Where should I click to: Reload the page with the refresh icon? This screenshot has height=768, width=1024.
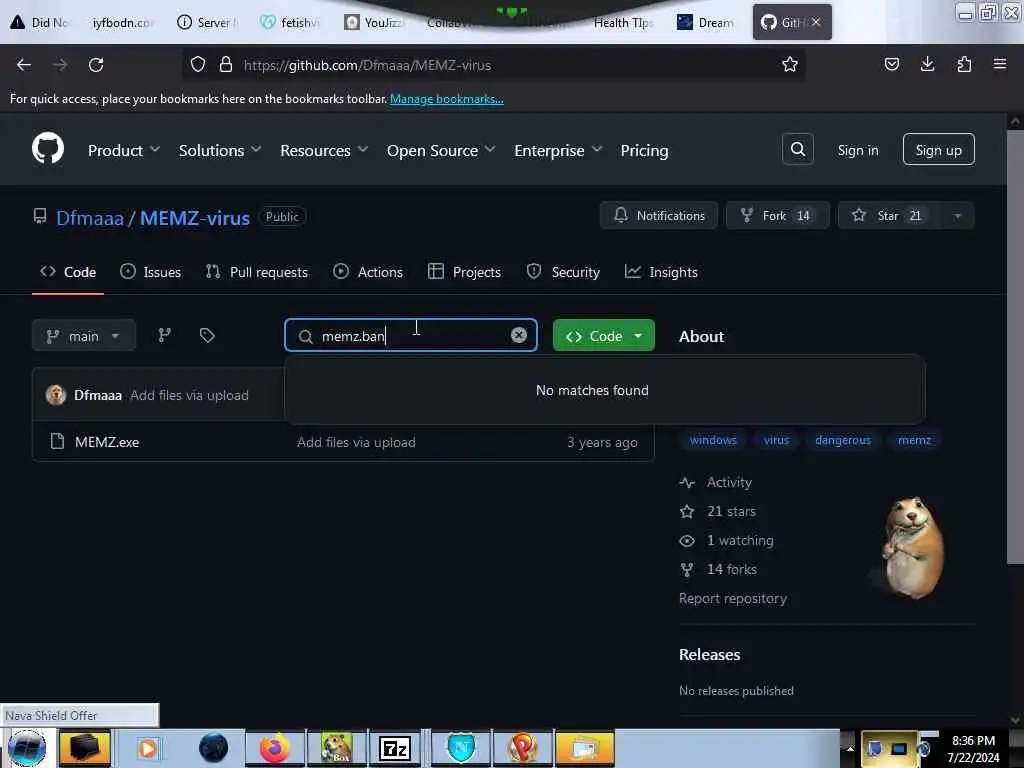96,65
